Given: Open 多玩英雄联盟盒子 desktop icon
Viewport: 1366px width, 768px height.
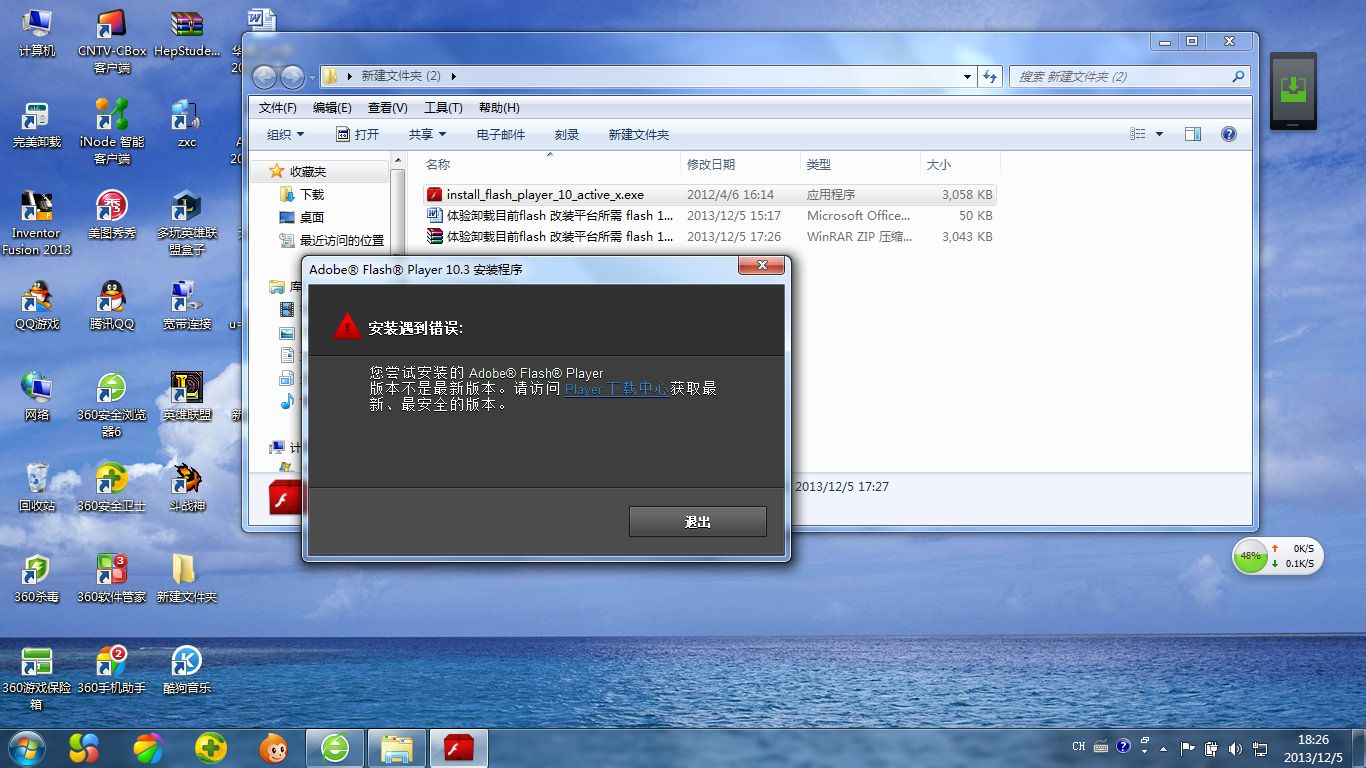Looking at the screenshot, I should (x=187, y=224).
